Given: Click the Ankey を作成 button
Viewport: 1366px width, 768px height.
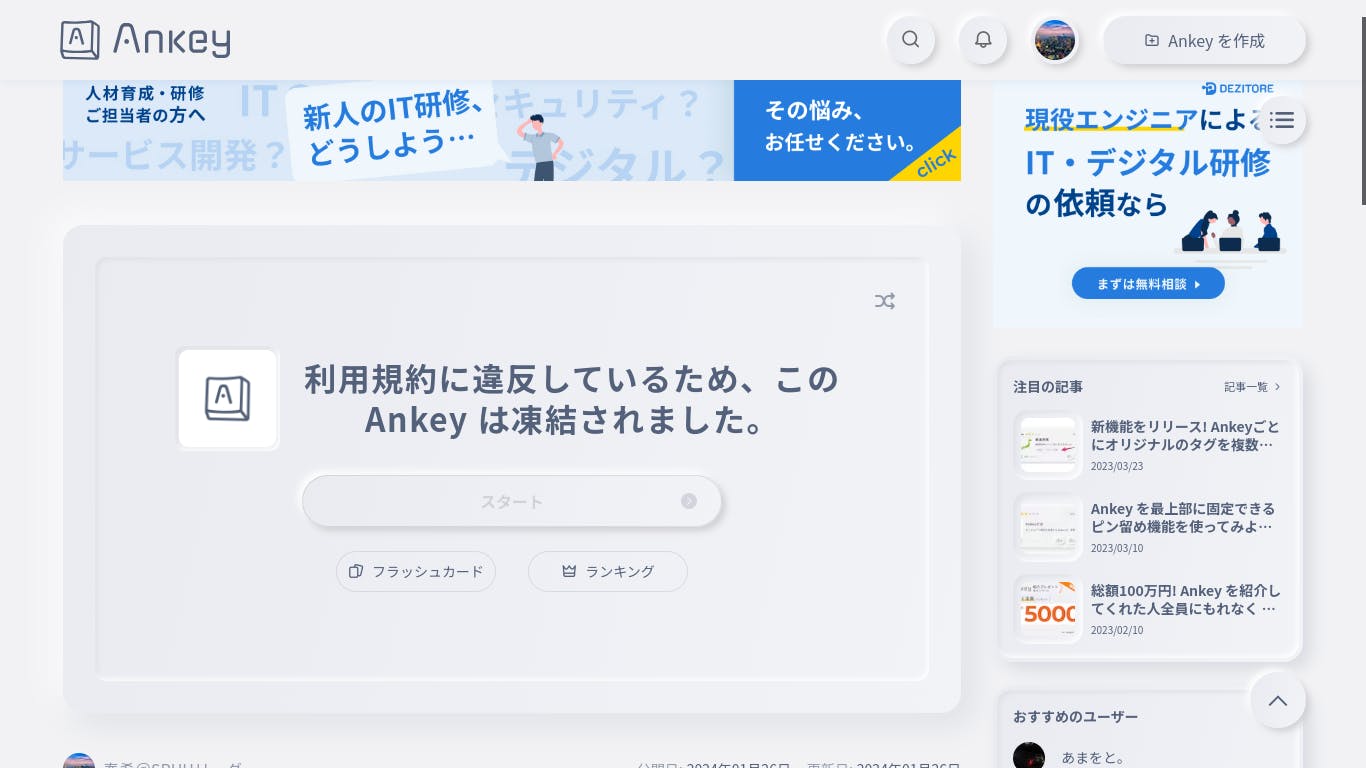Looking at the screenshot, I should click(x=1204, y=40).
